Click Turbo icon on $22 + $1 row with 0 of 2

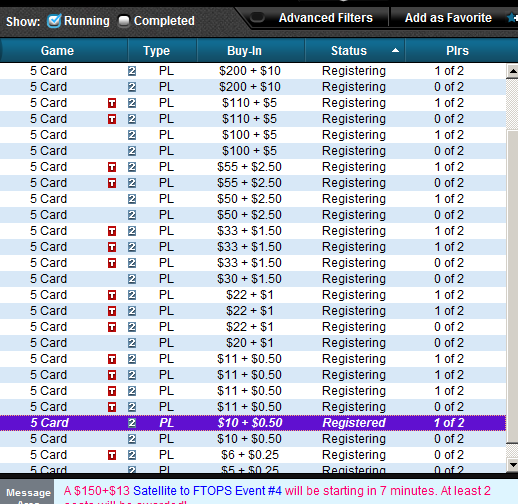(x=112, y=327)
